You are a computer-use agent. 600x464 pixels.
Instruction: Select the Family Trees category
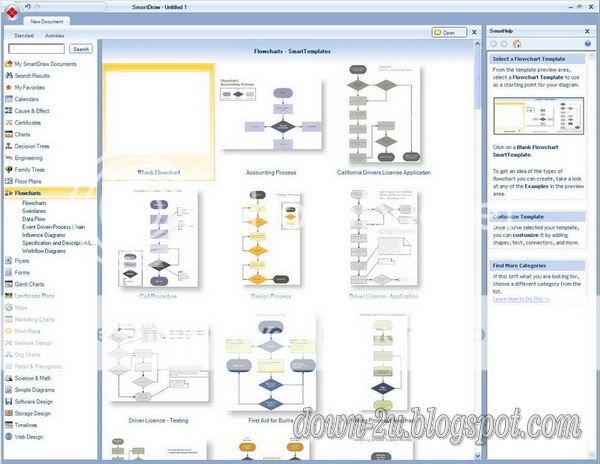click(30, 169)
